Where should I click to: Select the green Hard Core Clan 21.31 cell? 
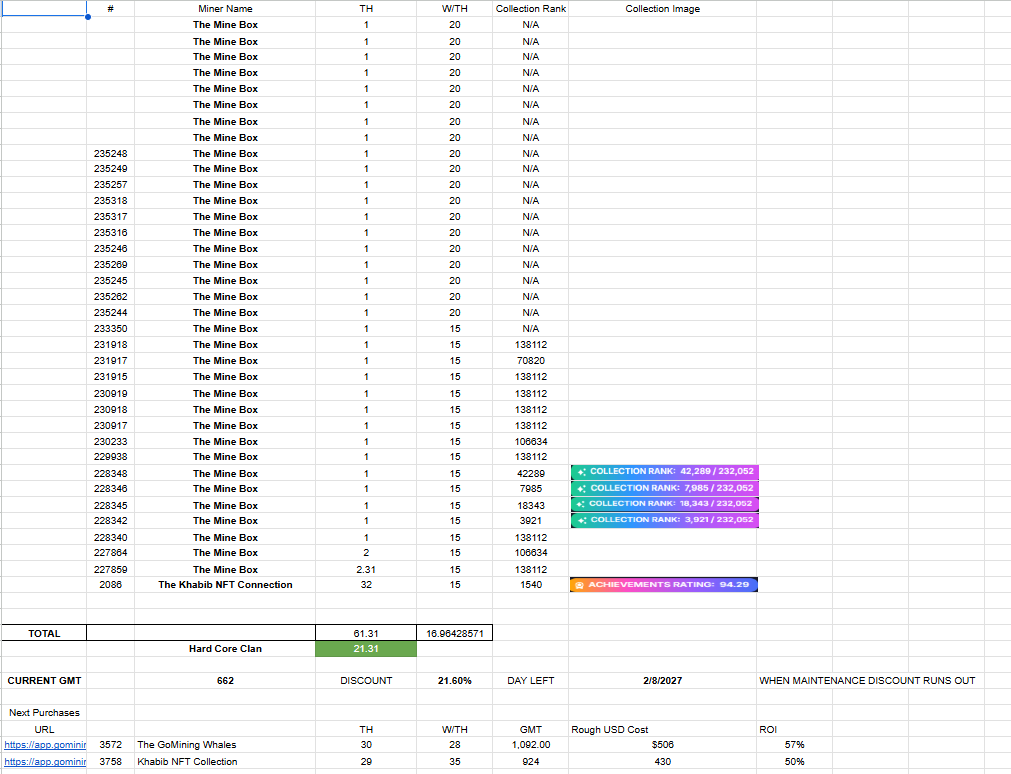pos(366,649)
